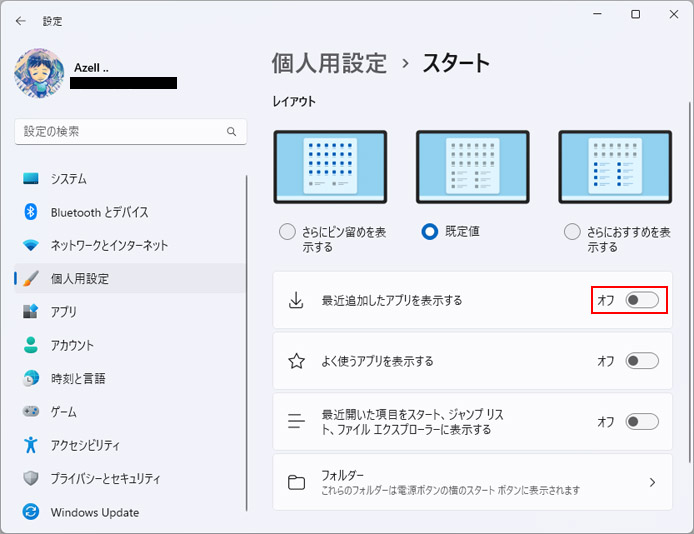The width and height of the screenshot is (694, 534).
Task: Open Bluetooth とデバイス settings icon
Action: pyautogui.click(x=31, y=212)
